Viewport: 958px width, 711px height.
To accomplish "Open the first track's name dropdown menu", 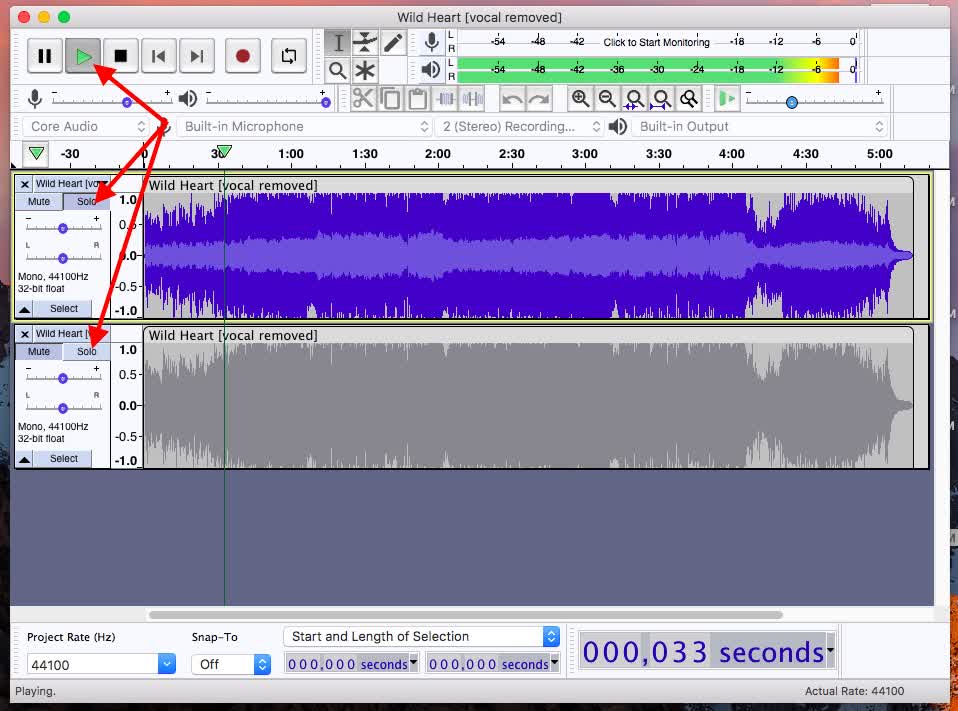I will click(71, 184).
